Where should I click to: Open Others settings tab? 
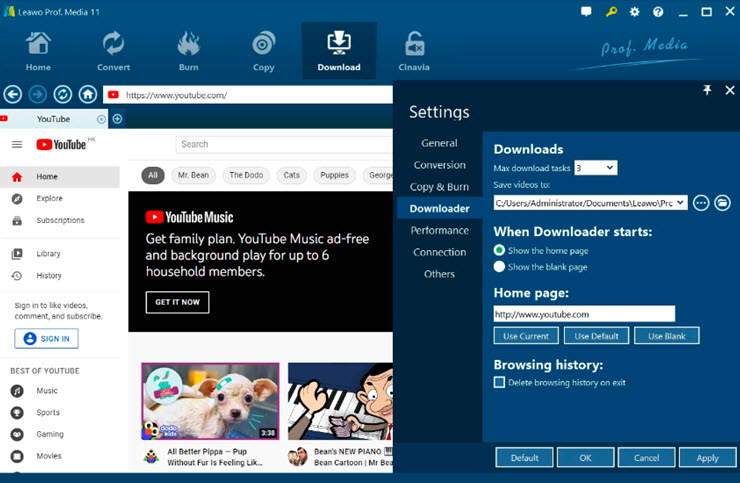coord(439,273)
